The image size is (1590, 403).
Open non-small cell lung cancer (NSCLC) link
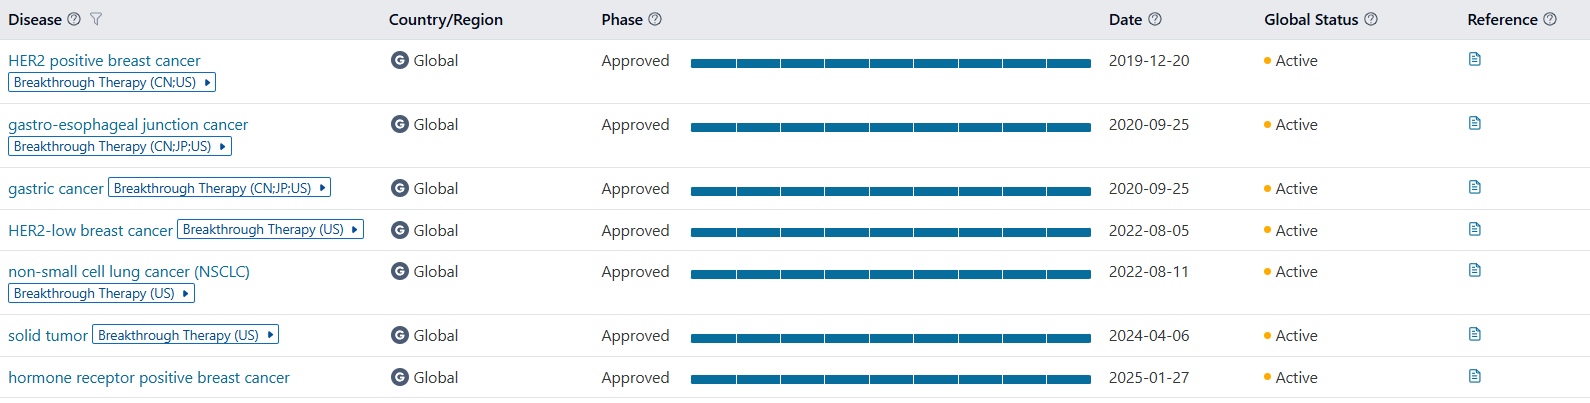pyautogui.click(x=129, y=272)
